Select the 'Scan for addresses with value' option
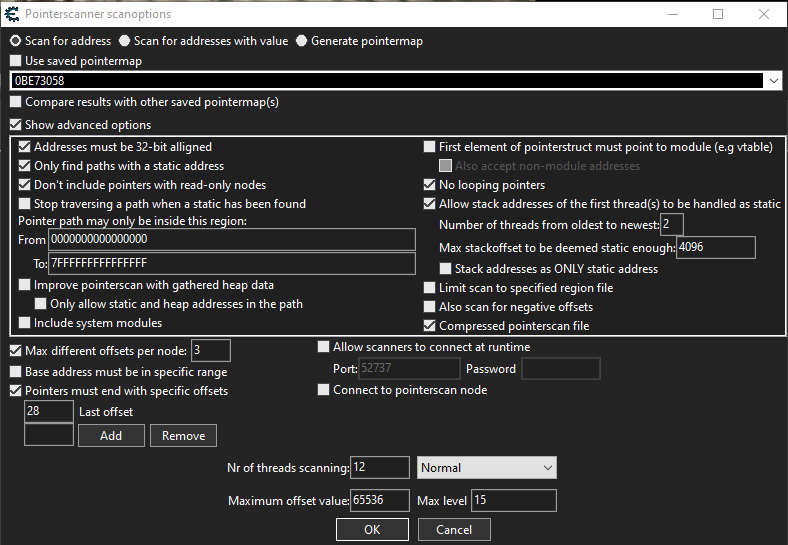Screen dimensions: 788x545 click(x=124, y=41)
